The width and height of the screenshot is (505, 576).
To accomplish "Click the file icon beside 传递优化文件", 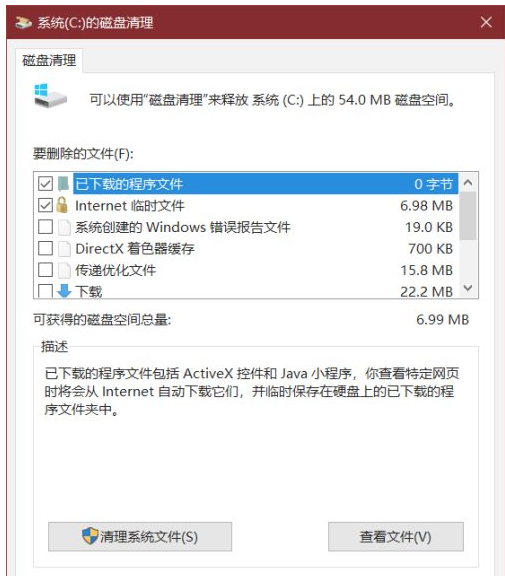I will click(64, 270).
